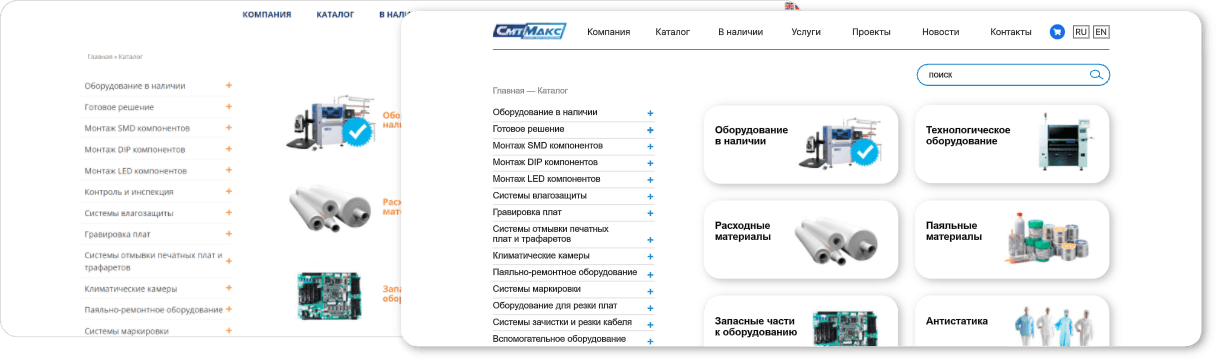Screen dimensions: 1217x361
Task: Expand Оборудование в наличии in front sidebar
Action: coord(650,113)
